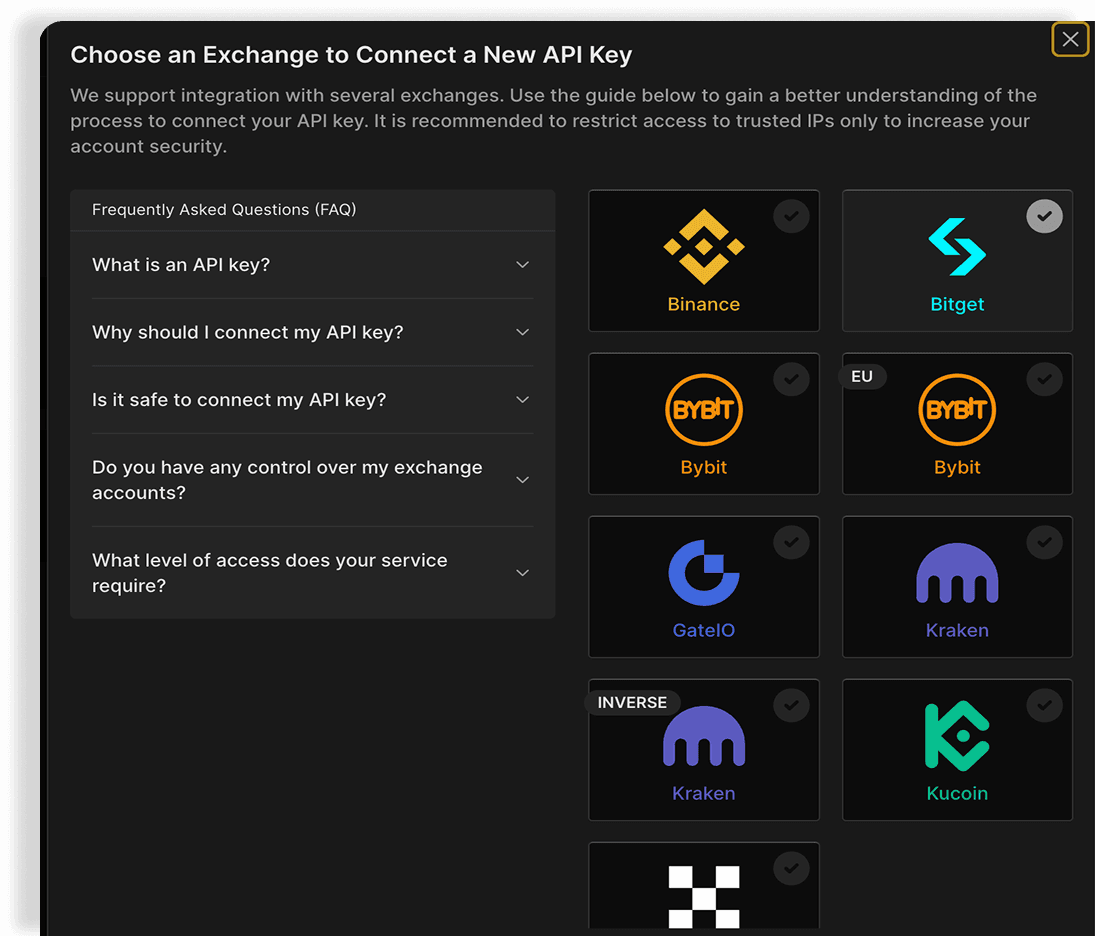Click 'What level of access does your service require?' text
The image size is (1095, 936).
tap(270, 573)
